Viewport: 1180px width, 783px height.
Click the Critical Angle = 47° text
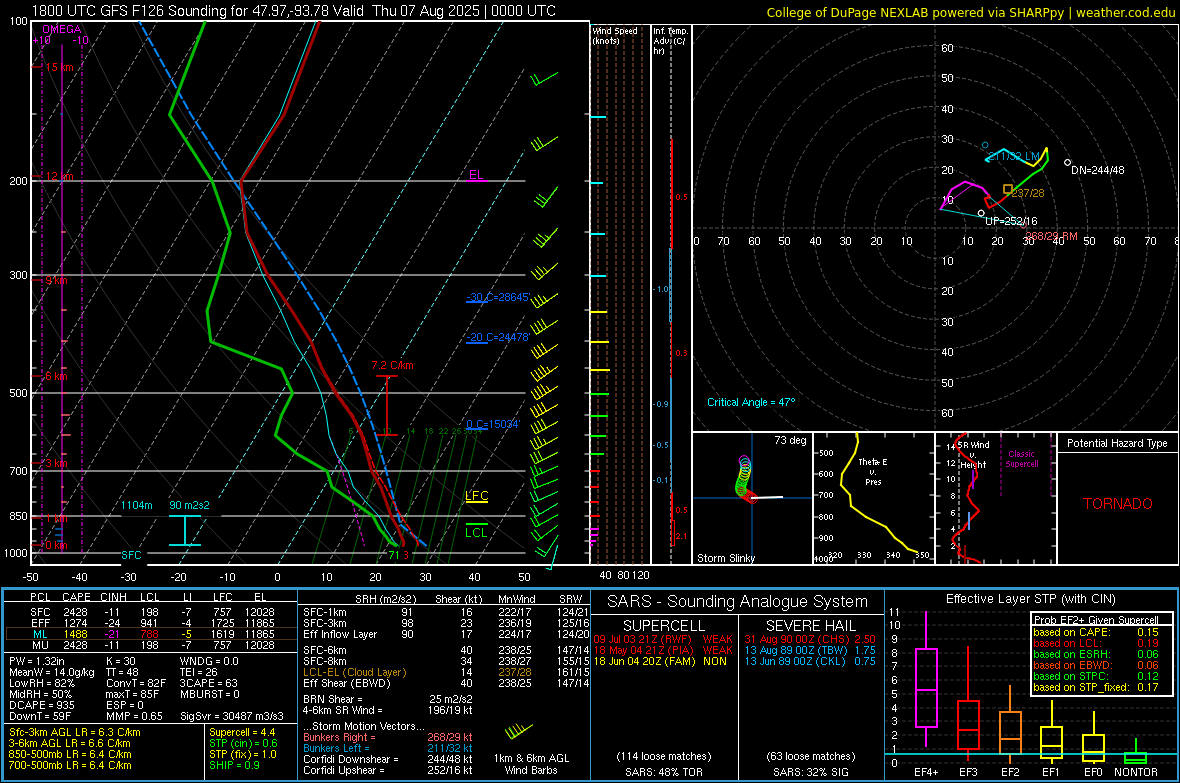point(751,402)
